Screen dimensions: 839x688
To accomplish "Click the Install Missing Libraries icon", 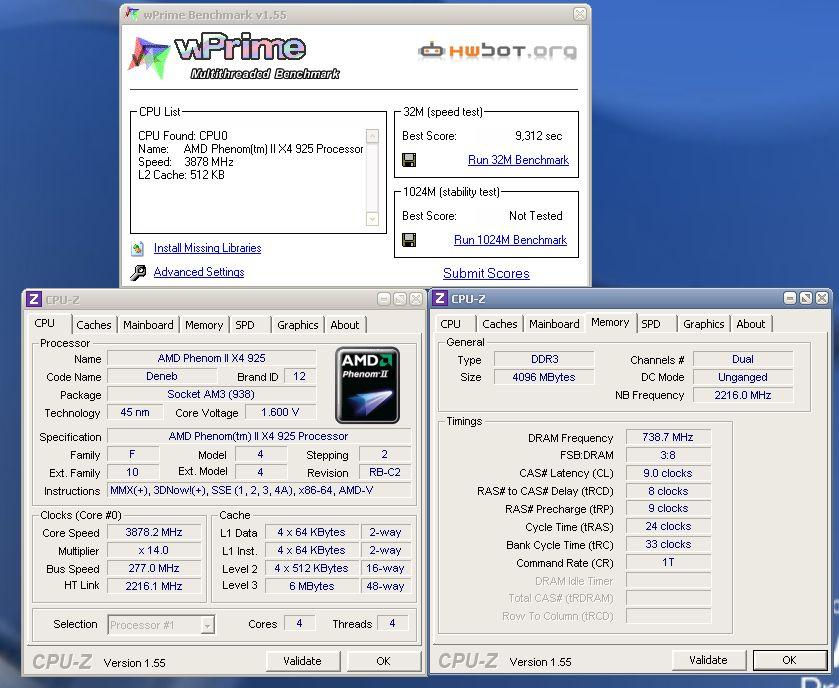I will [x=138, y=248].
